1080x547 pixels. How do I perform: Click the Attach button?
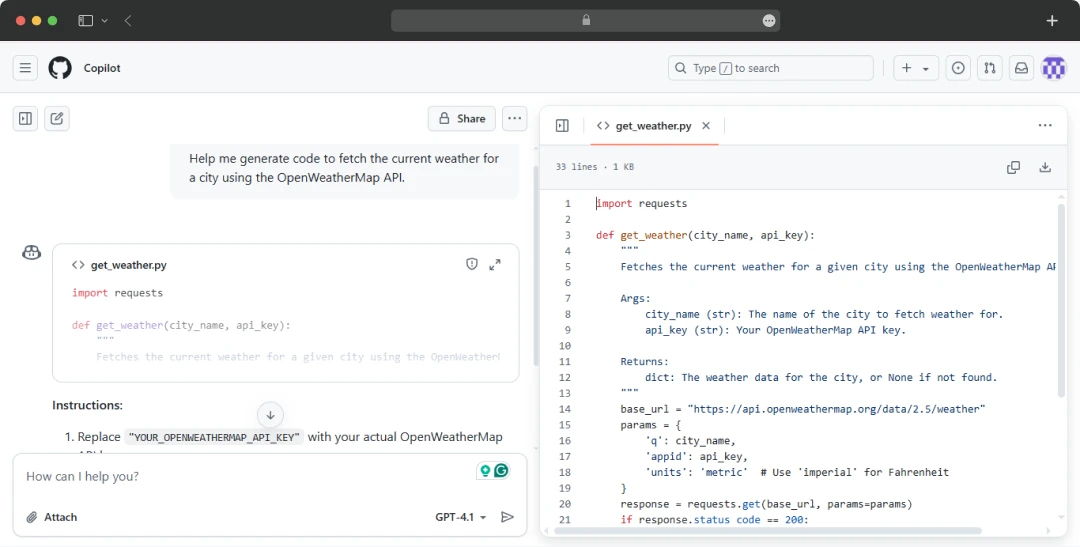pyautogui.click(x=52, y=517)
